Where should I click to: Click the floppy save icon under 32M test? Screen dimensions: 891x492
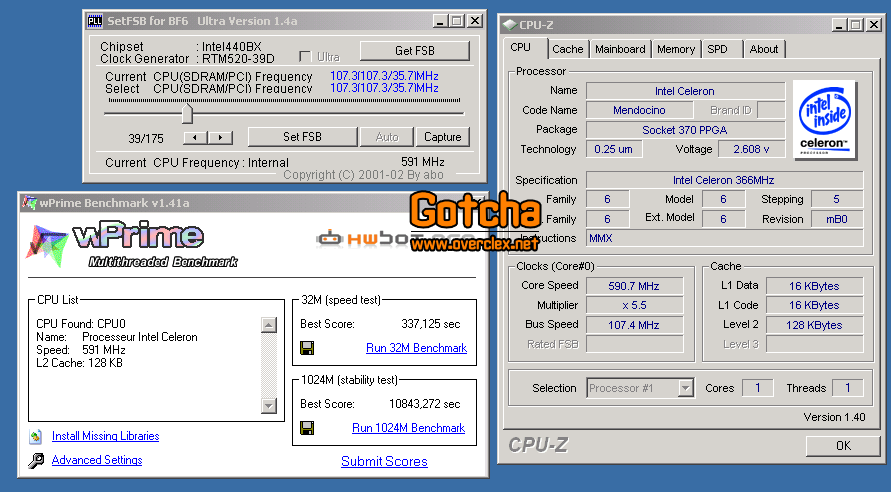(307, 348)
